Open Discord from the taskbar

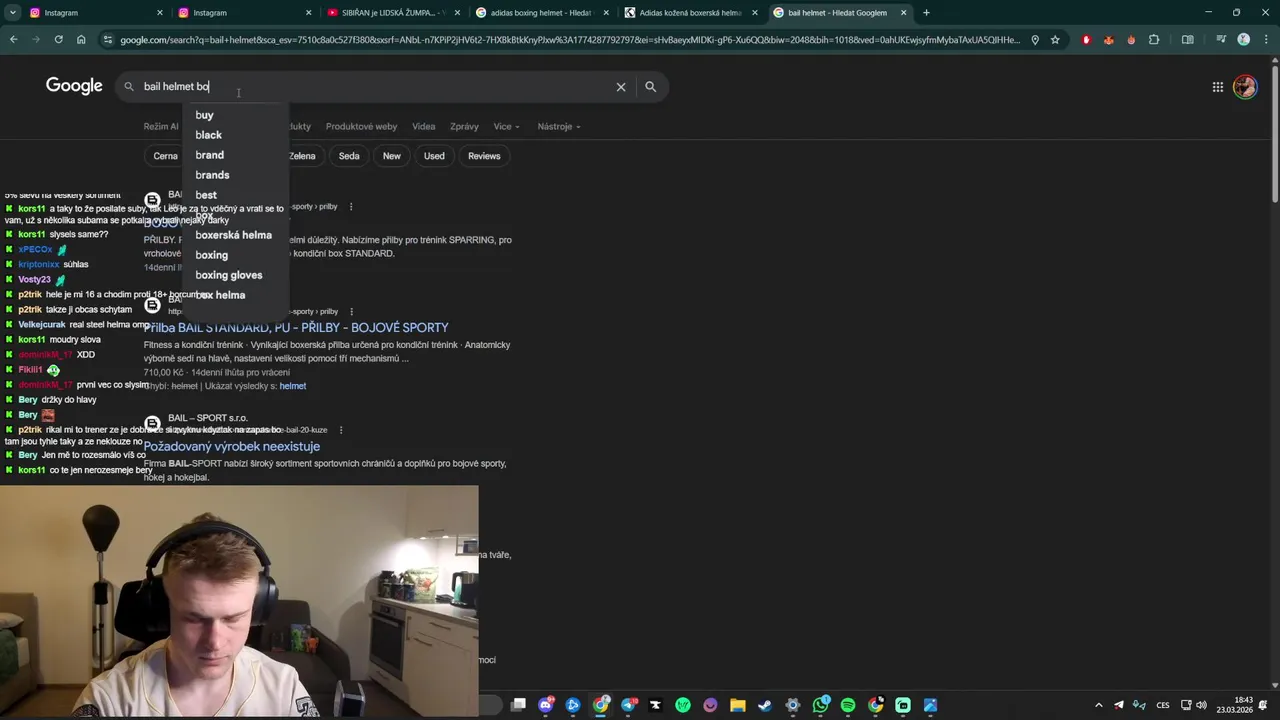point(546,705)
